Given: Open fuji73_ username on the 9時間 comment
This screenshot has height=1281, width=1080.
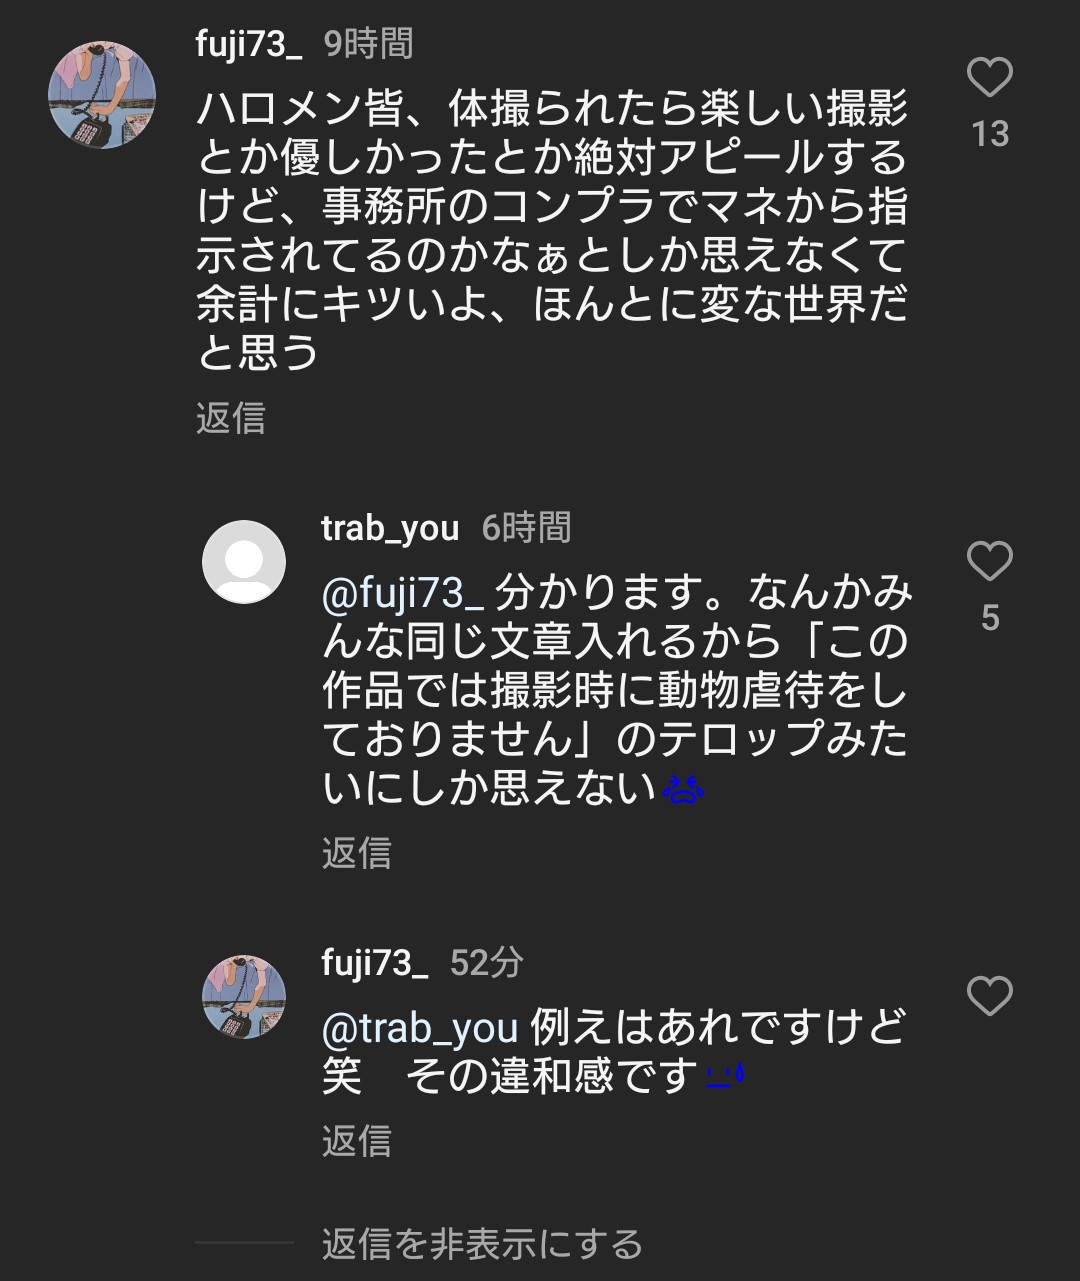Looking at the screenshot, I should click(249, 44).
